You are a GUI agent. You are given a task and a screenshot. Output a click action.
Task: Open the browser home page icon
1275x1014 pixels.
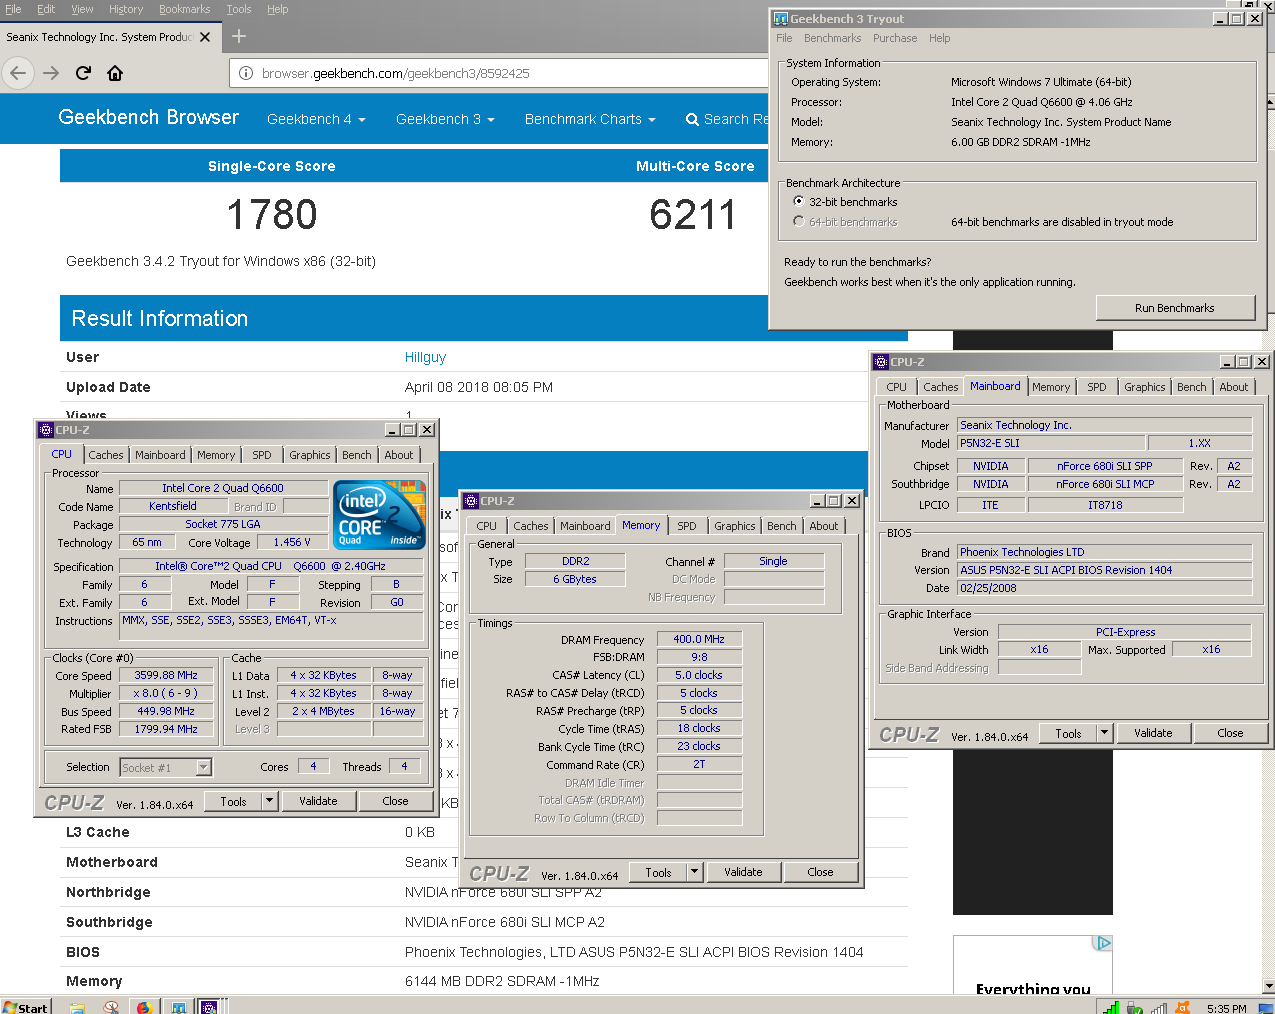pyautogui.click(x=115, y=73)
